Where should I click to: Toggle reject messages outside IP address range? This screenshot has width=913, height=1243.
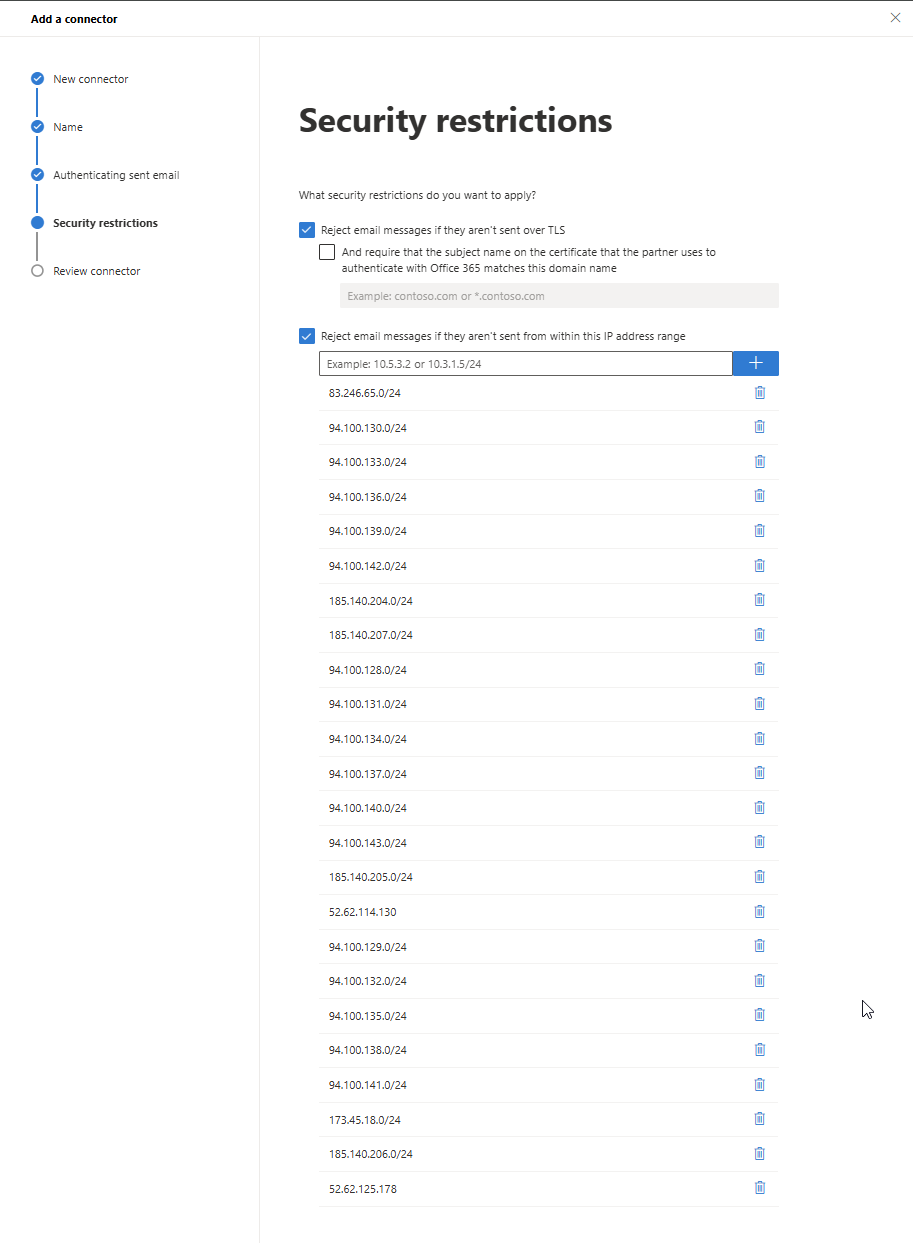pyautogui.click(x=307, y=336)
